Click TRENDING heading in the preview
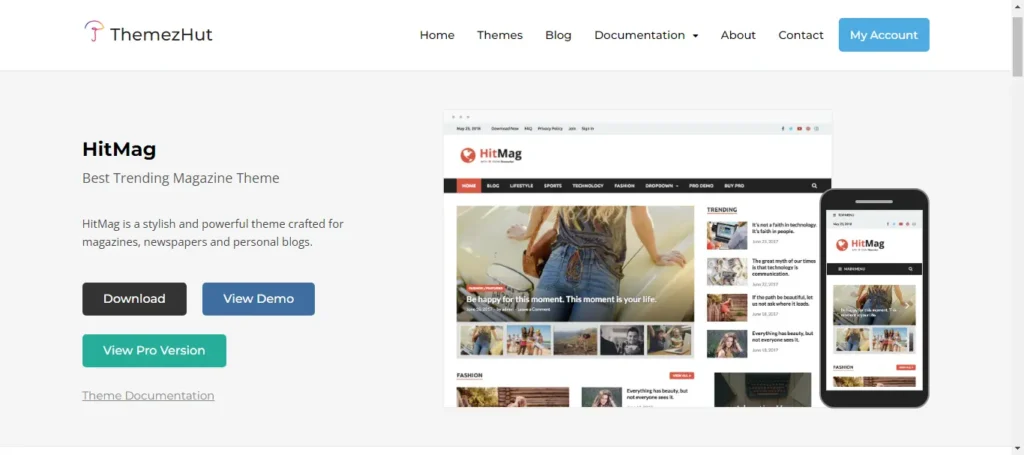 722,210
